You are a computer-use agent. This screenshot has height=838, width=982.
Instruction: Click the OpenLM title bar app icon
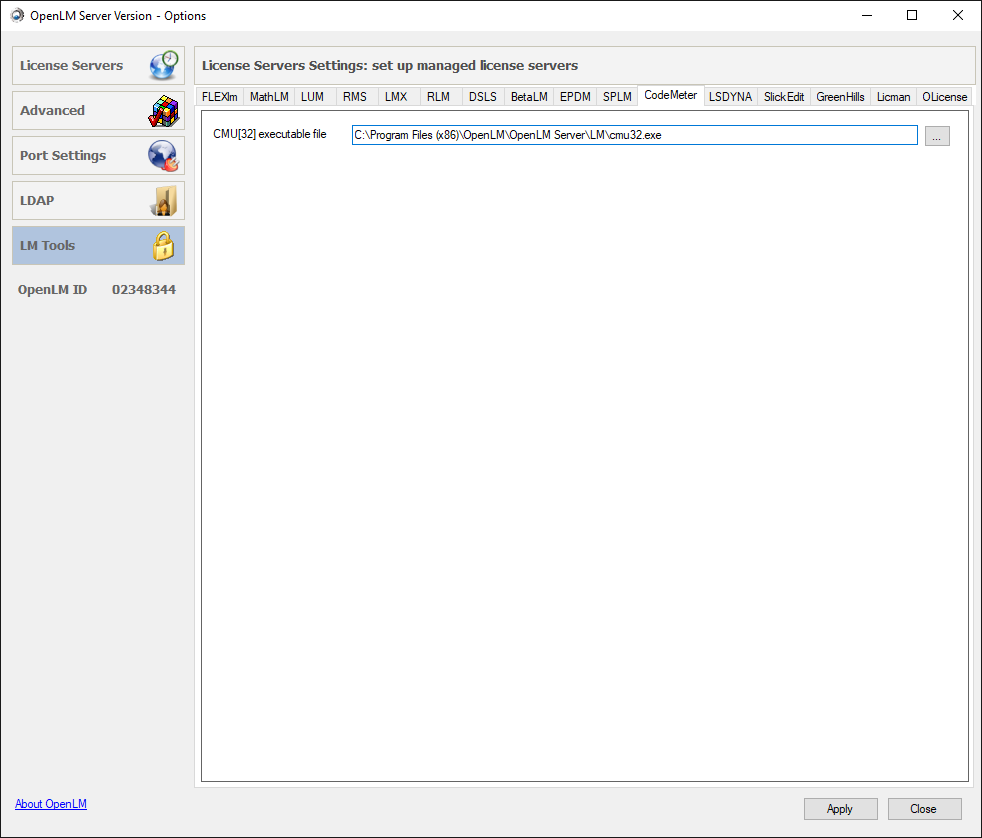[17, 16]
